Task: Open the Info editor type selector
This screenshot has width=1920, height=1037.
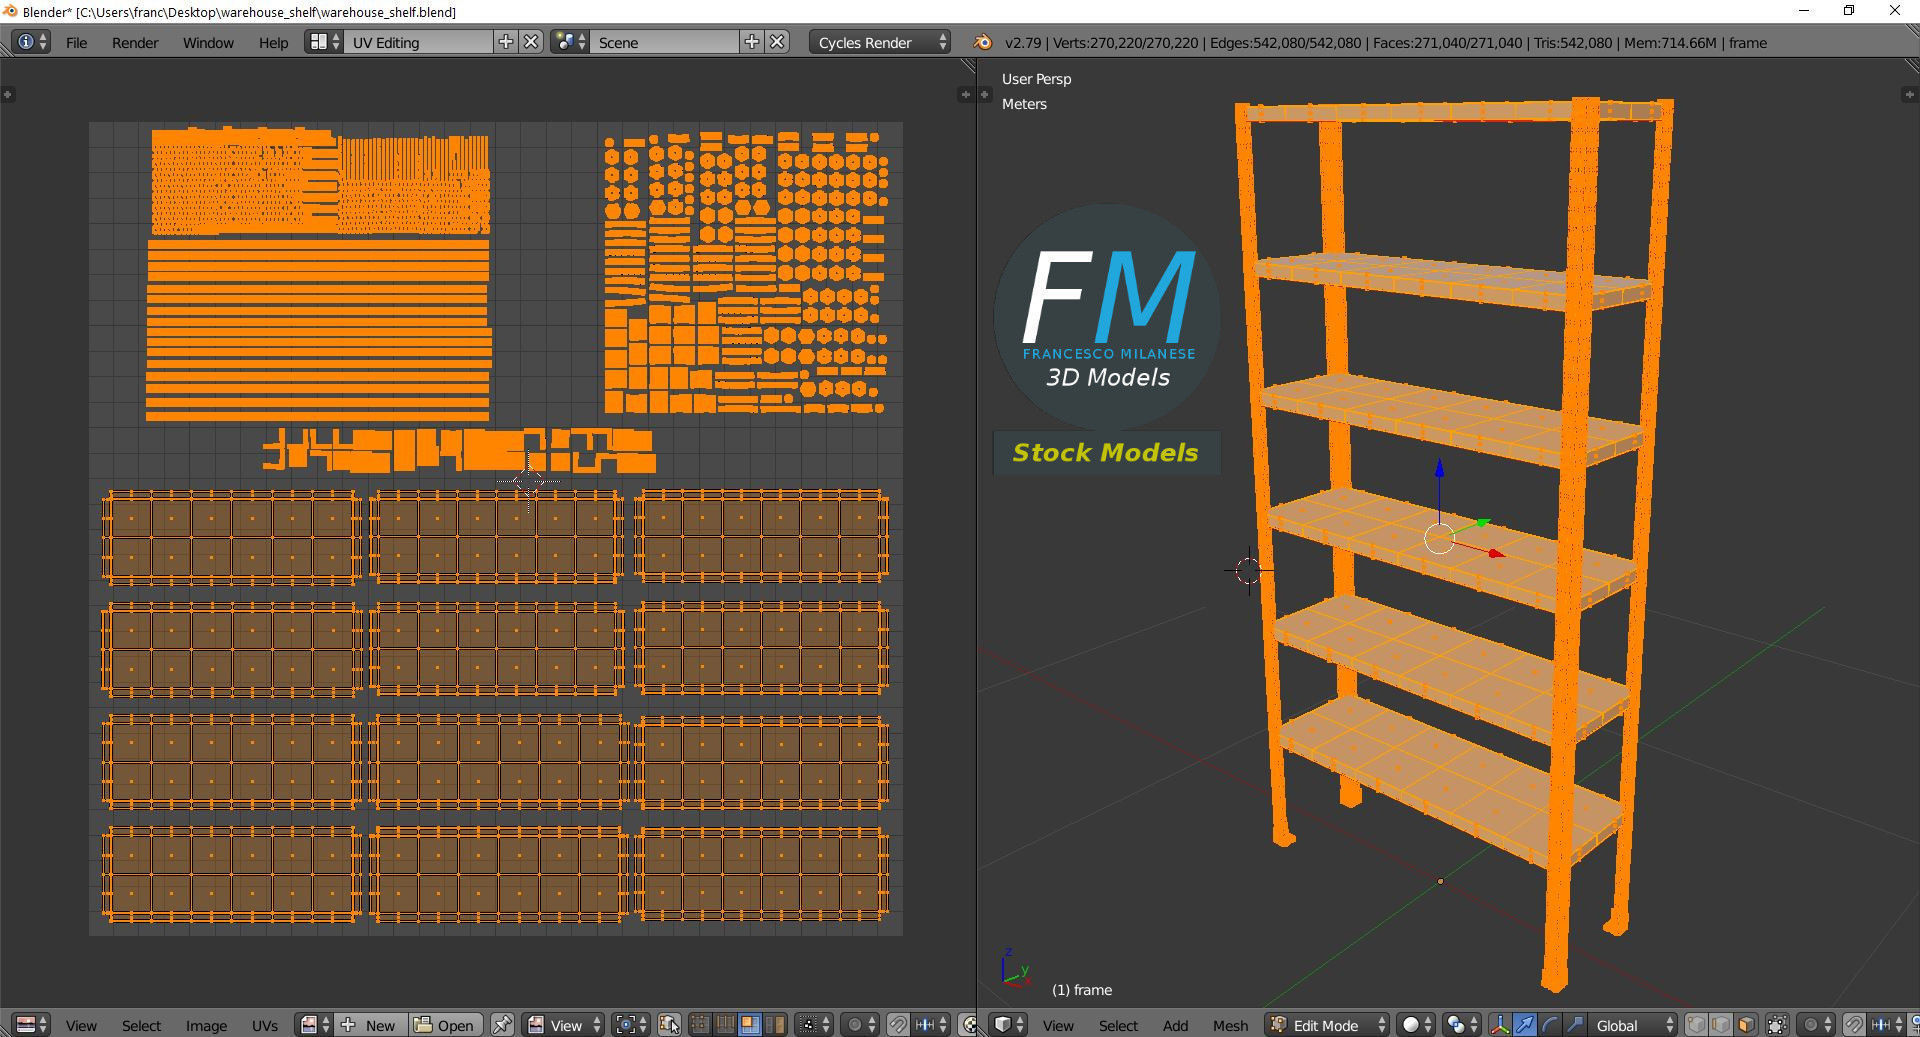Action: click(x=31, y=42)
